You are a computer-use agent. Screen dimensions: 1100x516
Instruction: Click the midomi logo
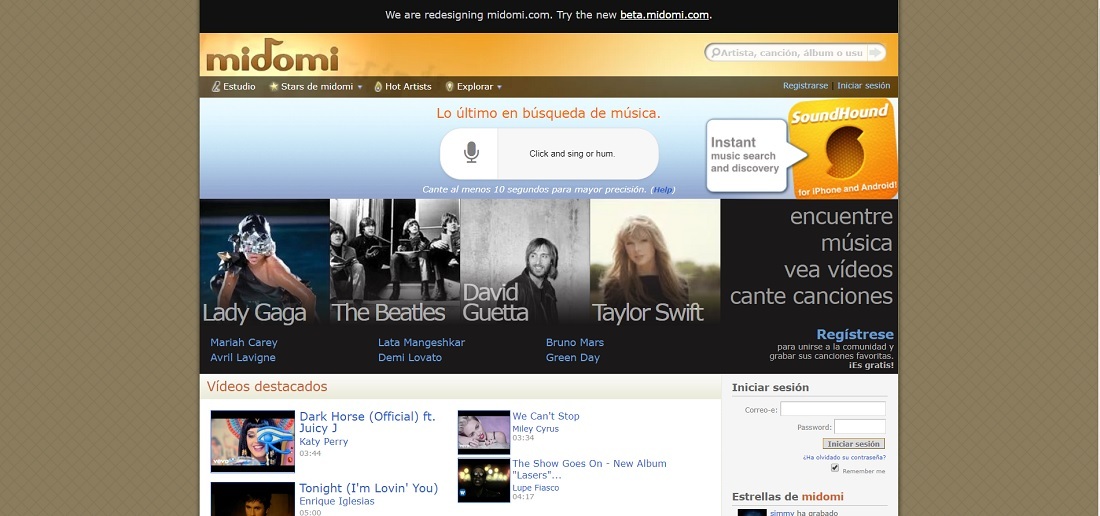pos(272,55)
